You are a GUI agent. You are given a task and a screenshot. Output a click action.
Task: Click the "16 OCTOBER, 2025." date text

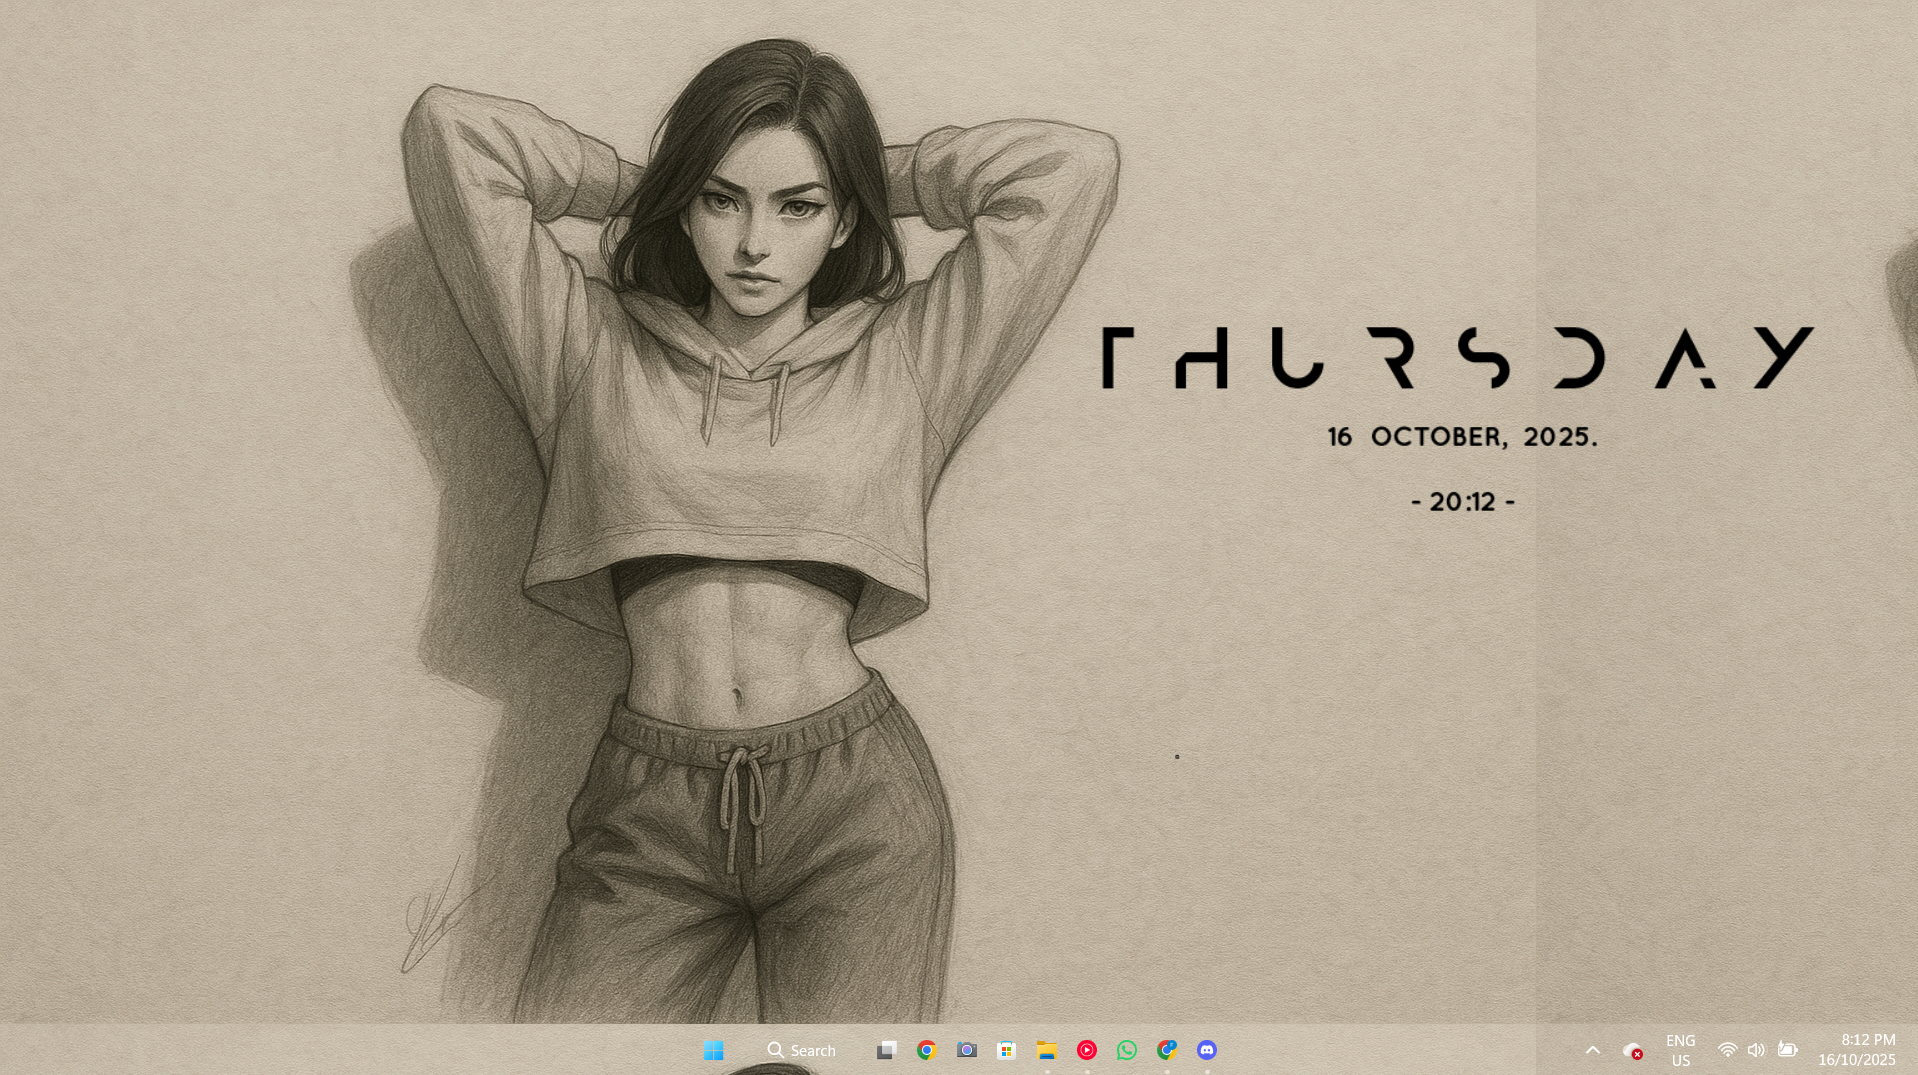[1462, 437]
